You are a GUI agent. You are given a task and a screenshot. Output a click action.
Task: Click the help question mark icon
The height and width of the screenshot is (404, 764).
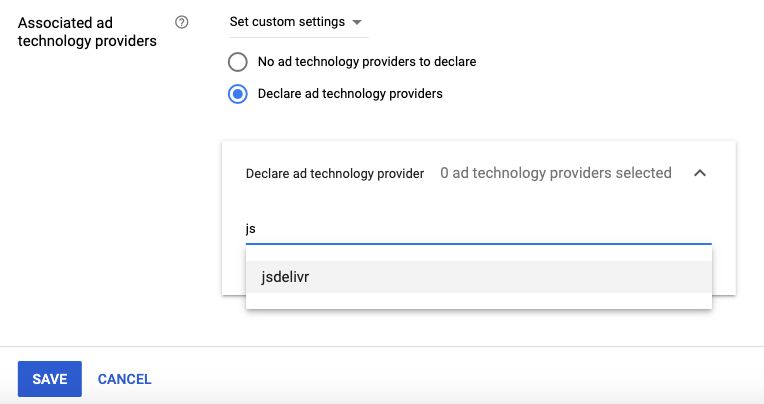coord(181,22)
